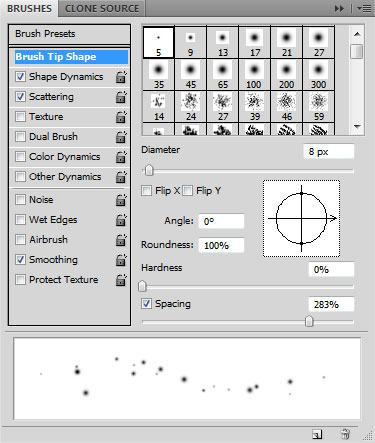Toggle the Flip X checkbox

(146, 191)
